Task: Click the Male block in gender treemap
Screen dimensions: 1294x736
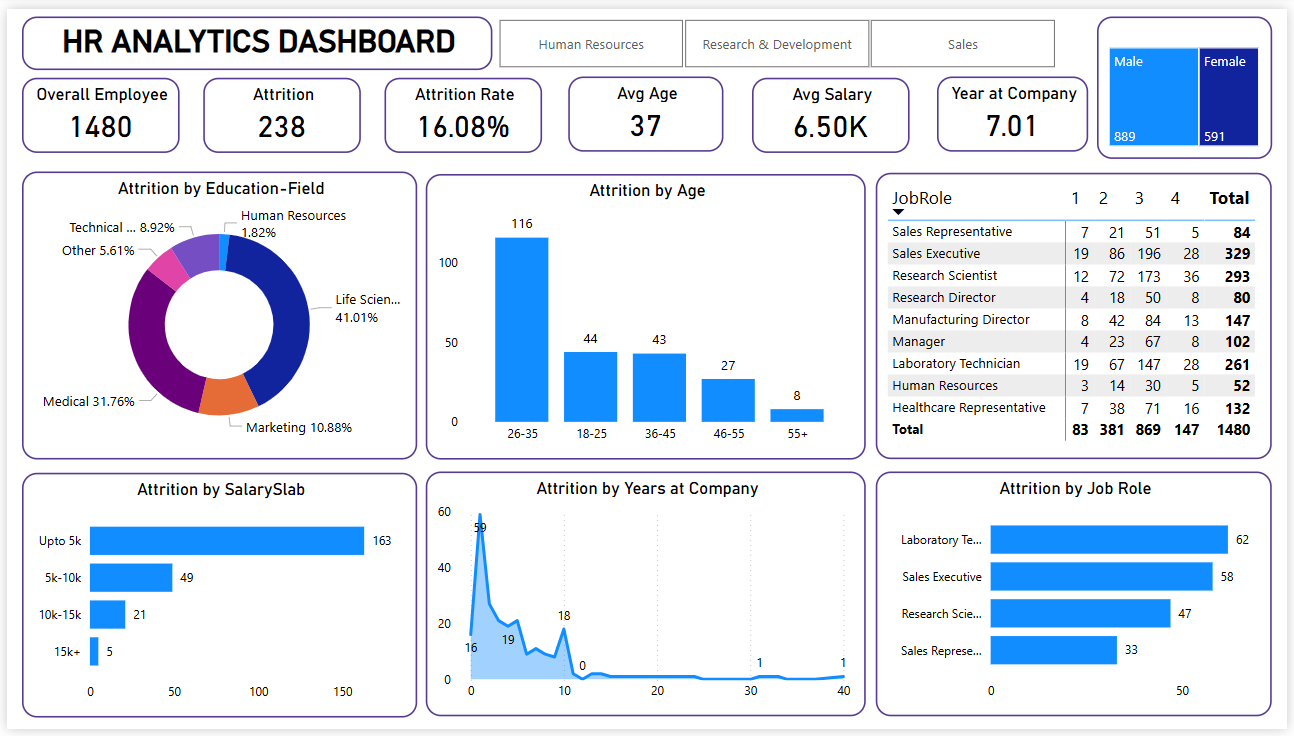Action: [1154, 97]
